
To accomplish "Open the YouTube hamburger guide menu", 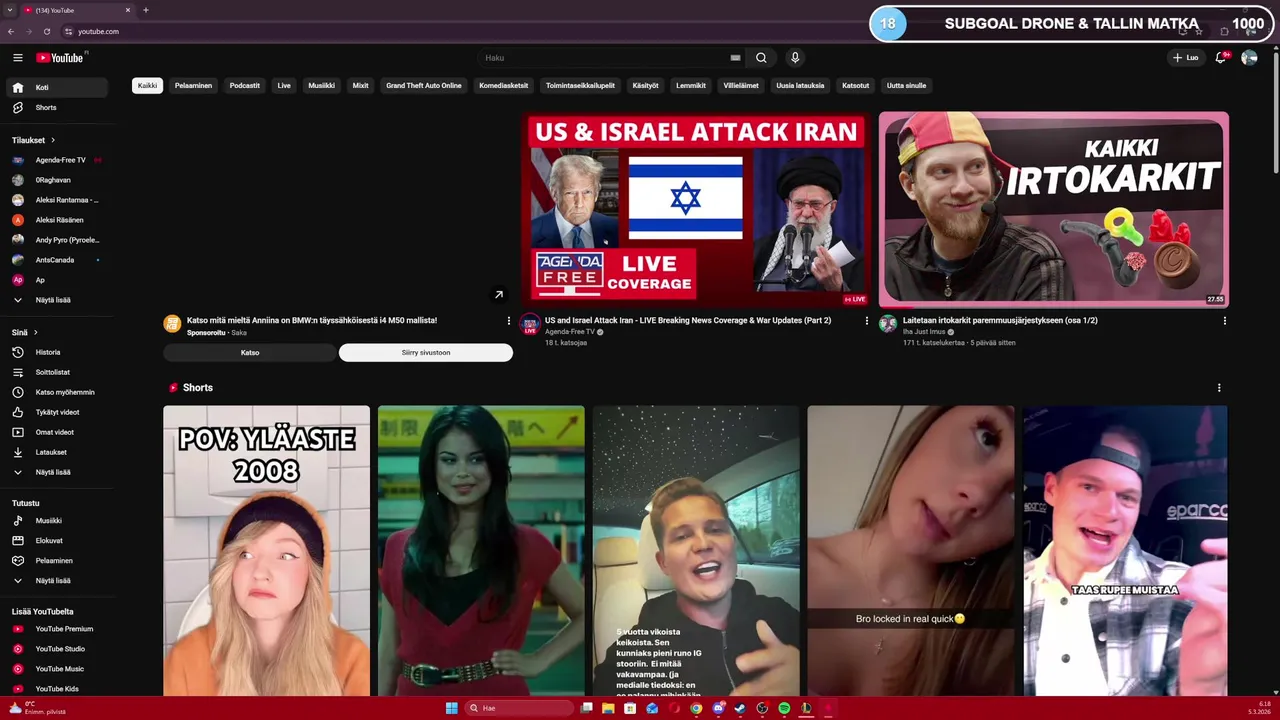I will (x=17, y=58).
